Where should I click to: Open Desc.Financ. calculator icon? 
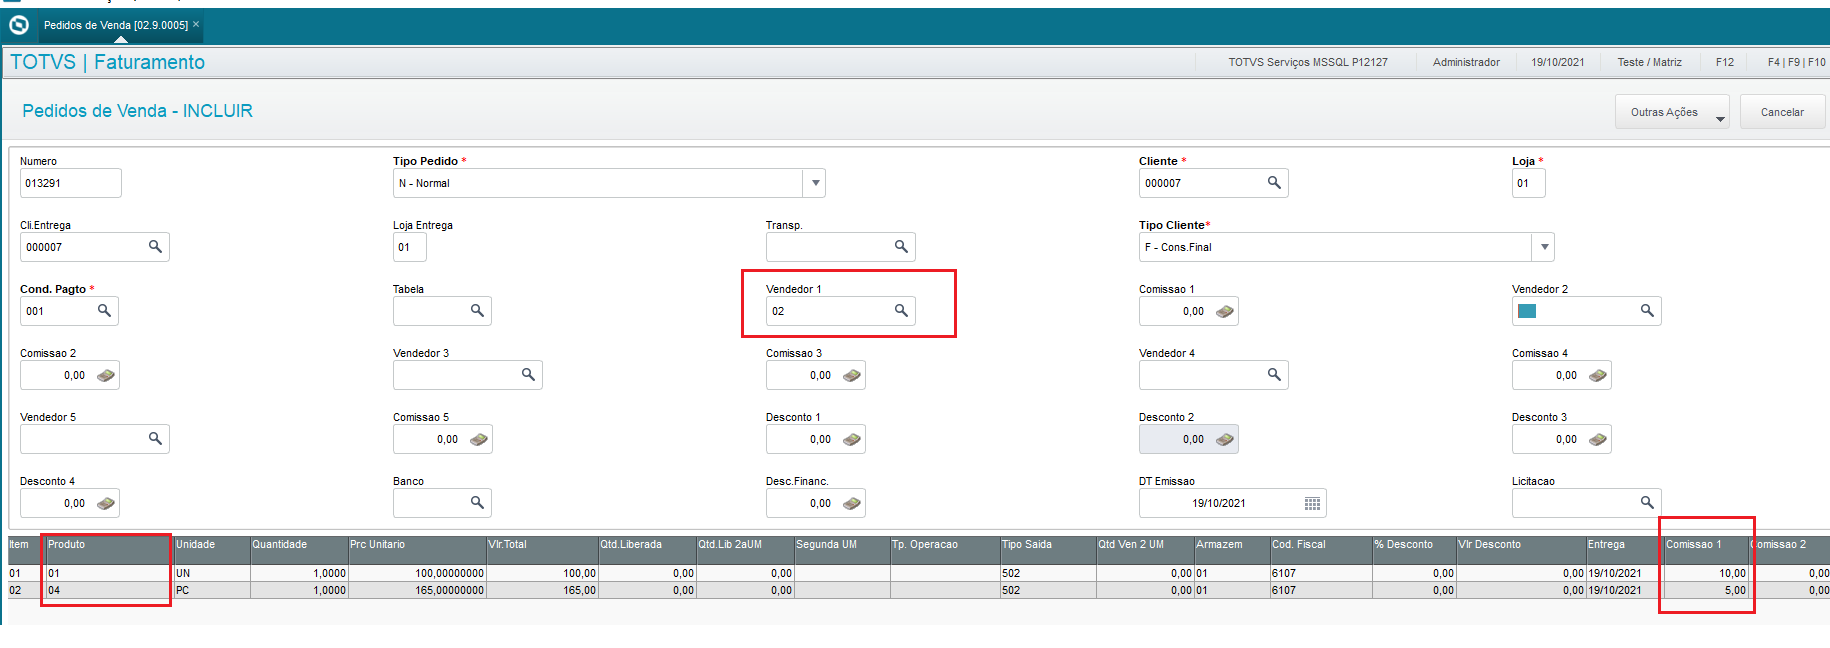pyautogui.click(x=852, y=504)
